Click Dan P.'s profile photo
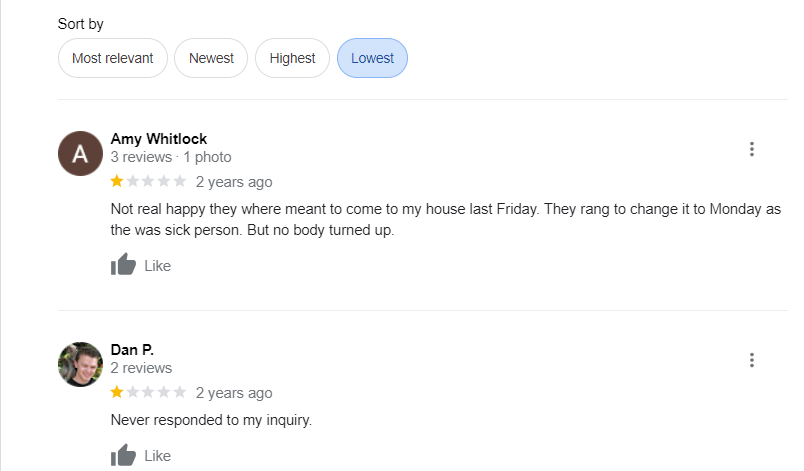This screenshot has width=804, height=471. click(x=81, y=364)
